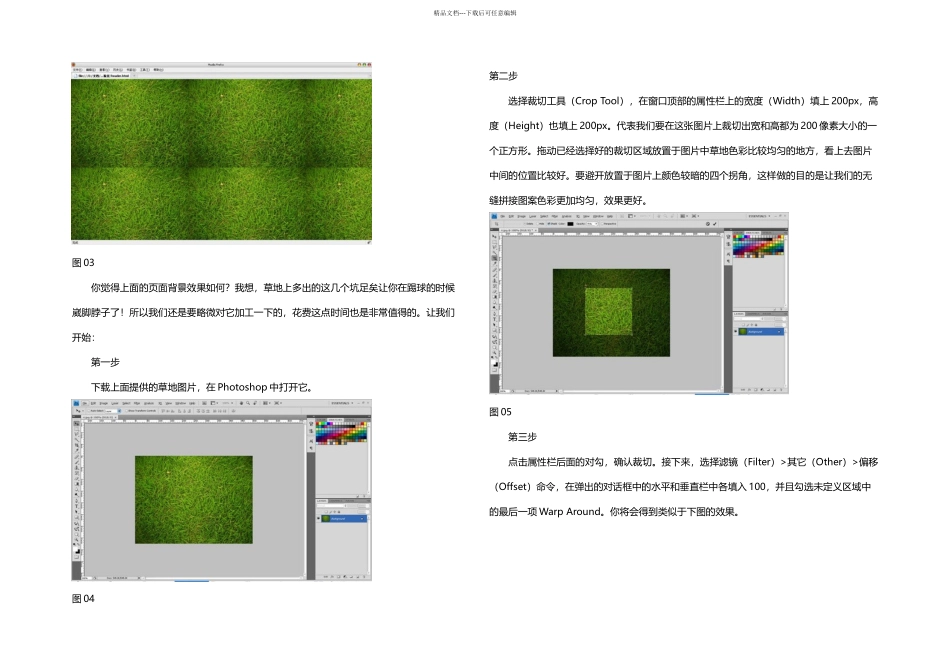Click the Photoshop Ps logo in figure 04 window
Viewport: 950px width, 672px height.
(x=76, y=403)
